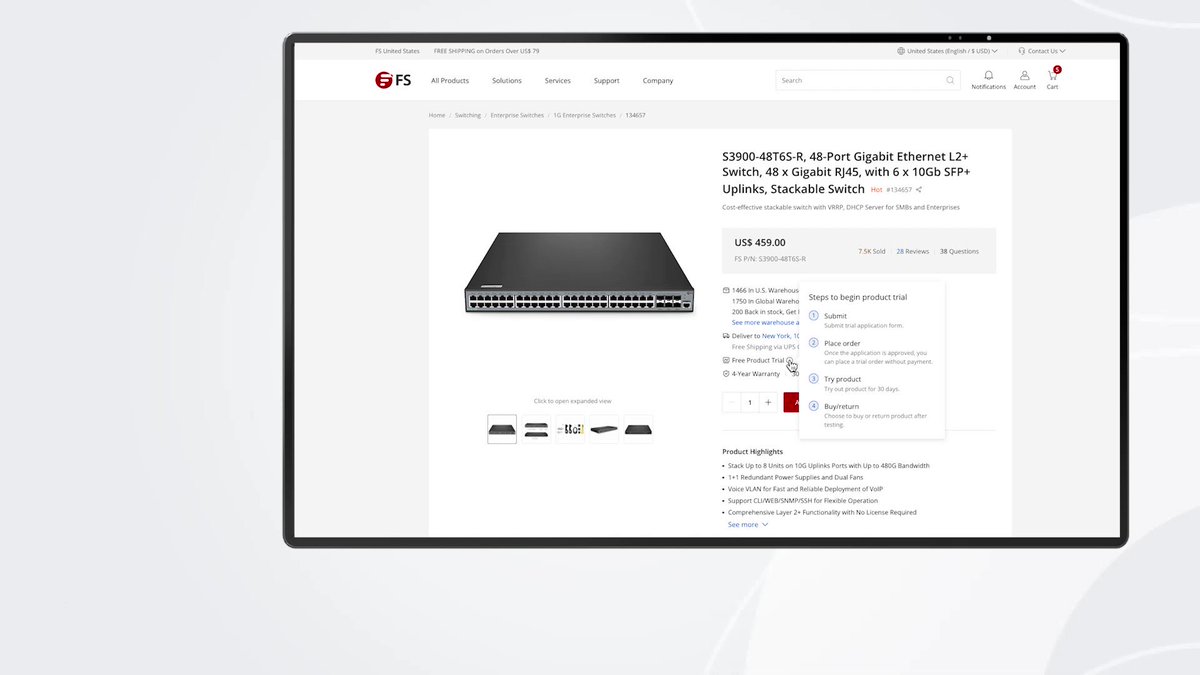The width and height of the screenshot is (1200, 675).
Task: Select the second product thumbnail
Action: click(x=536, y=429)
